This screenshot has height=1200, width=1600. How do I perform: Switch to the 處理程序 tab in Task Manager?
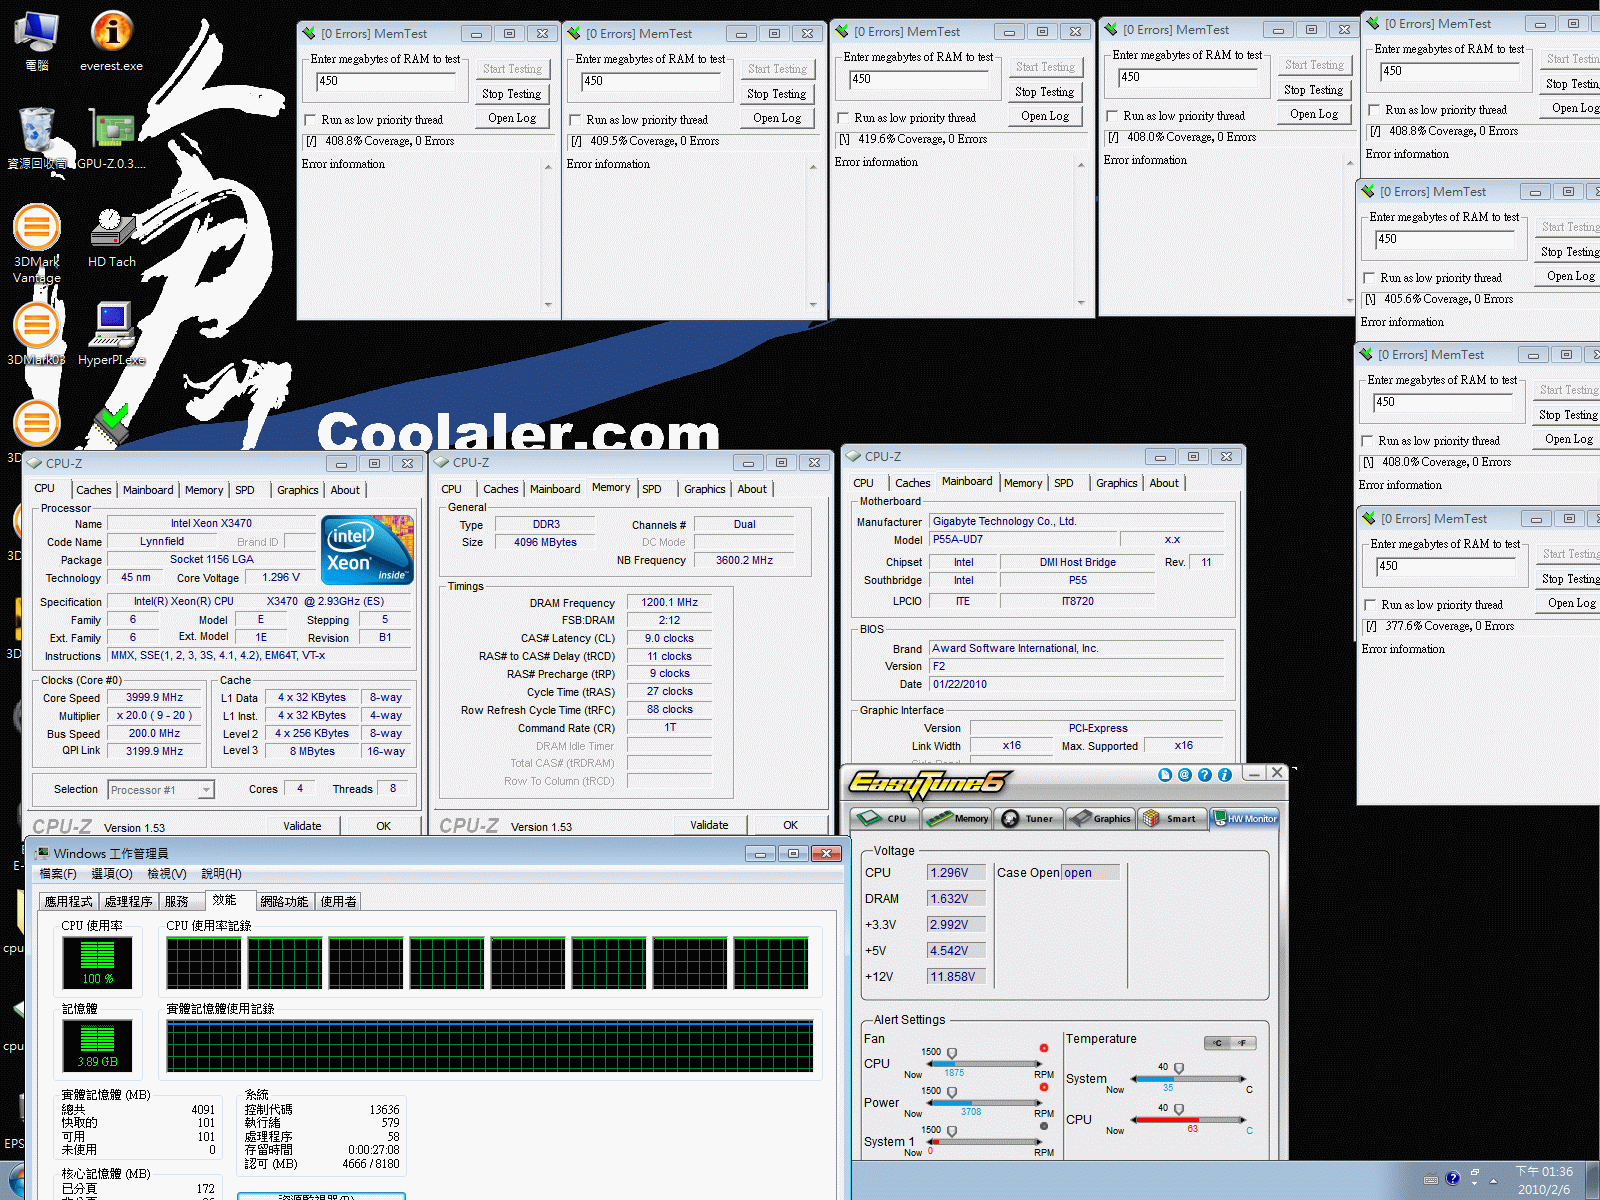[129, 902]
